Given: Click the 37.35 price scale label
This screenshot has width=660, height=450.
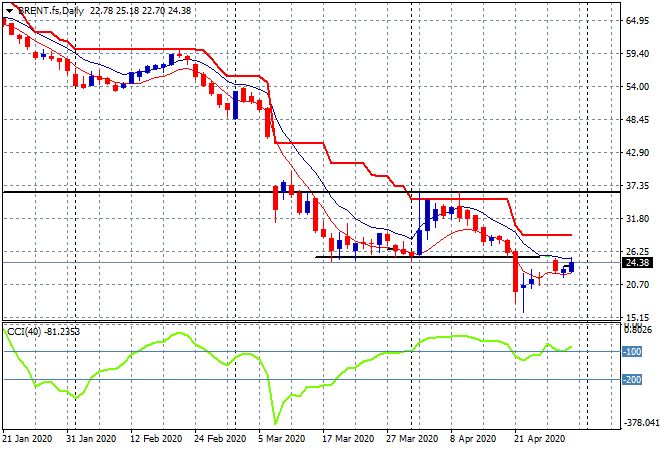Looking at the screenshot, I should tap(638, 186).
